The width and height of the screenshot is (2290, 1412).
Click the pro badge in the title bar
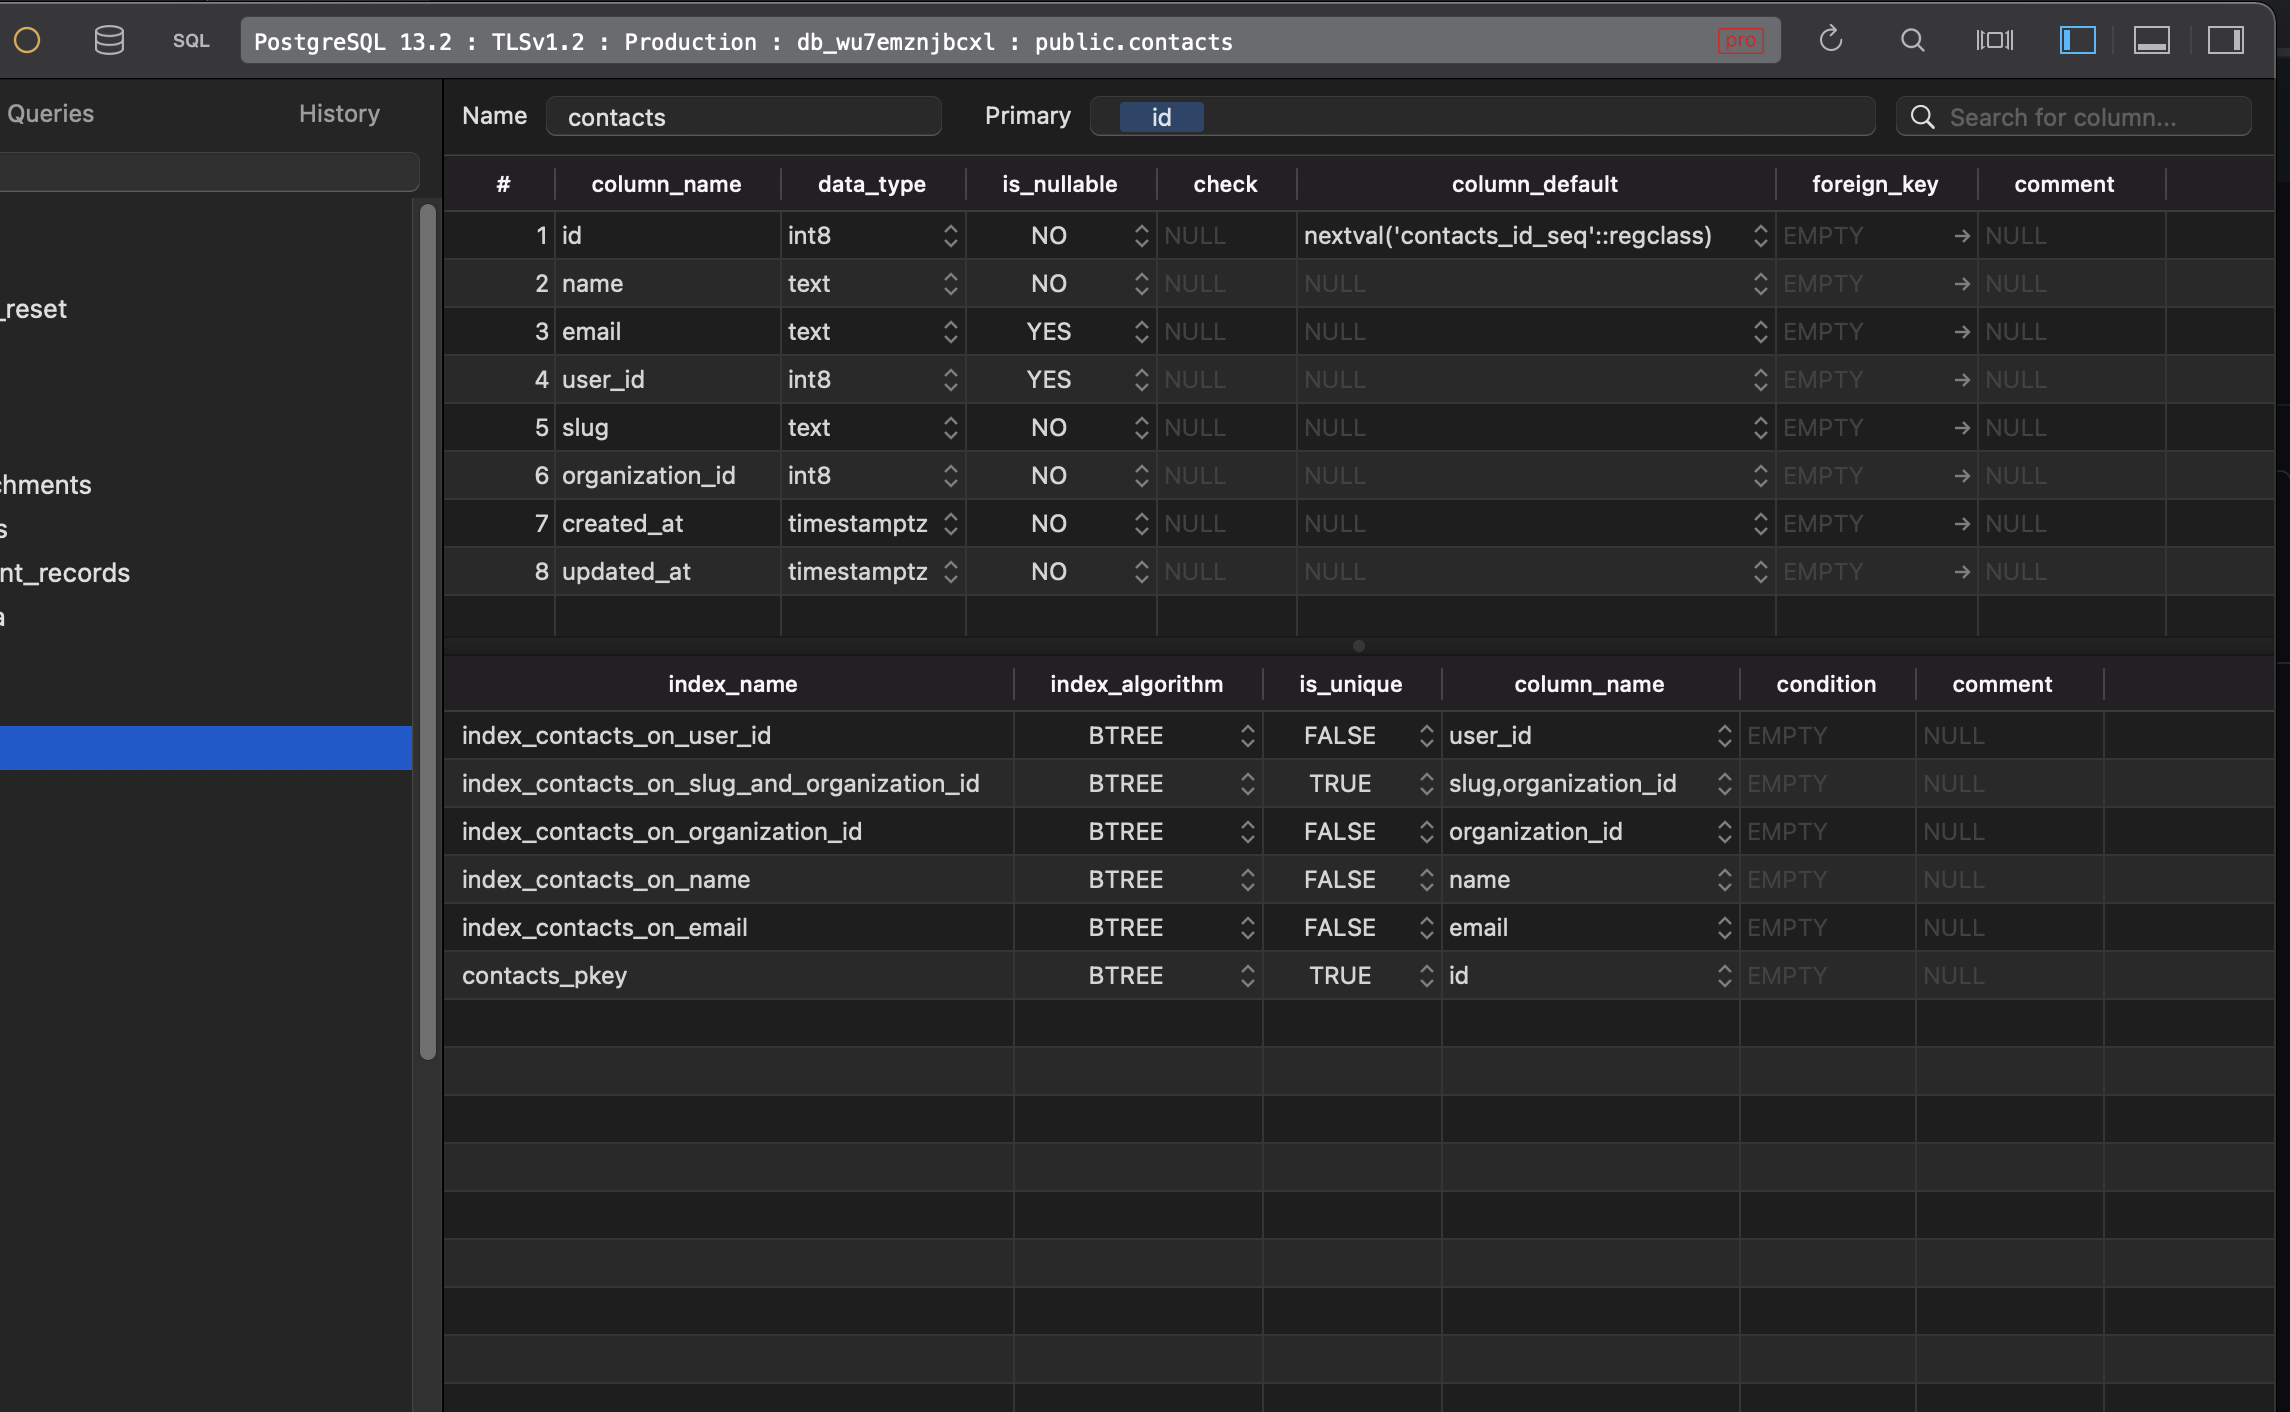tap(1740, 40)
